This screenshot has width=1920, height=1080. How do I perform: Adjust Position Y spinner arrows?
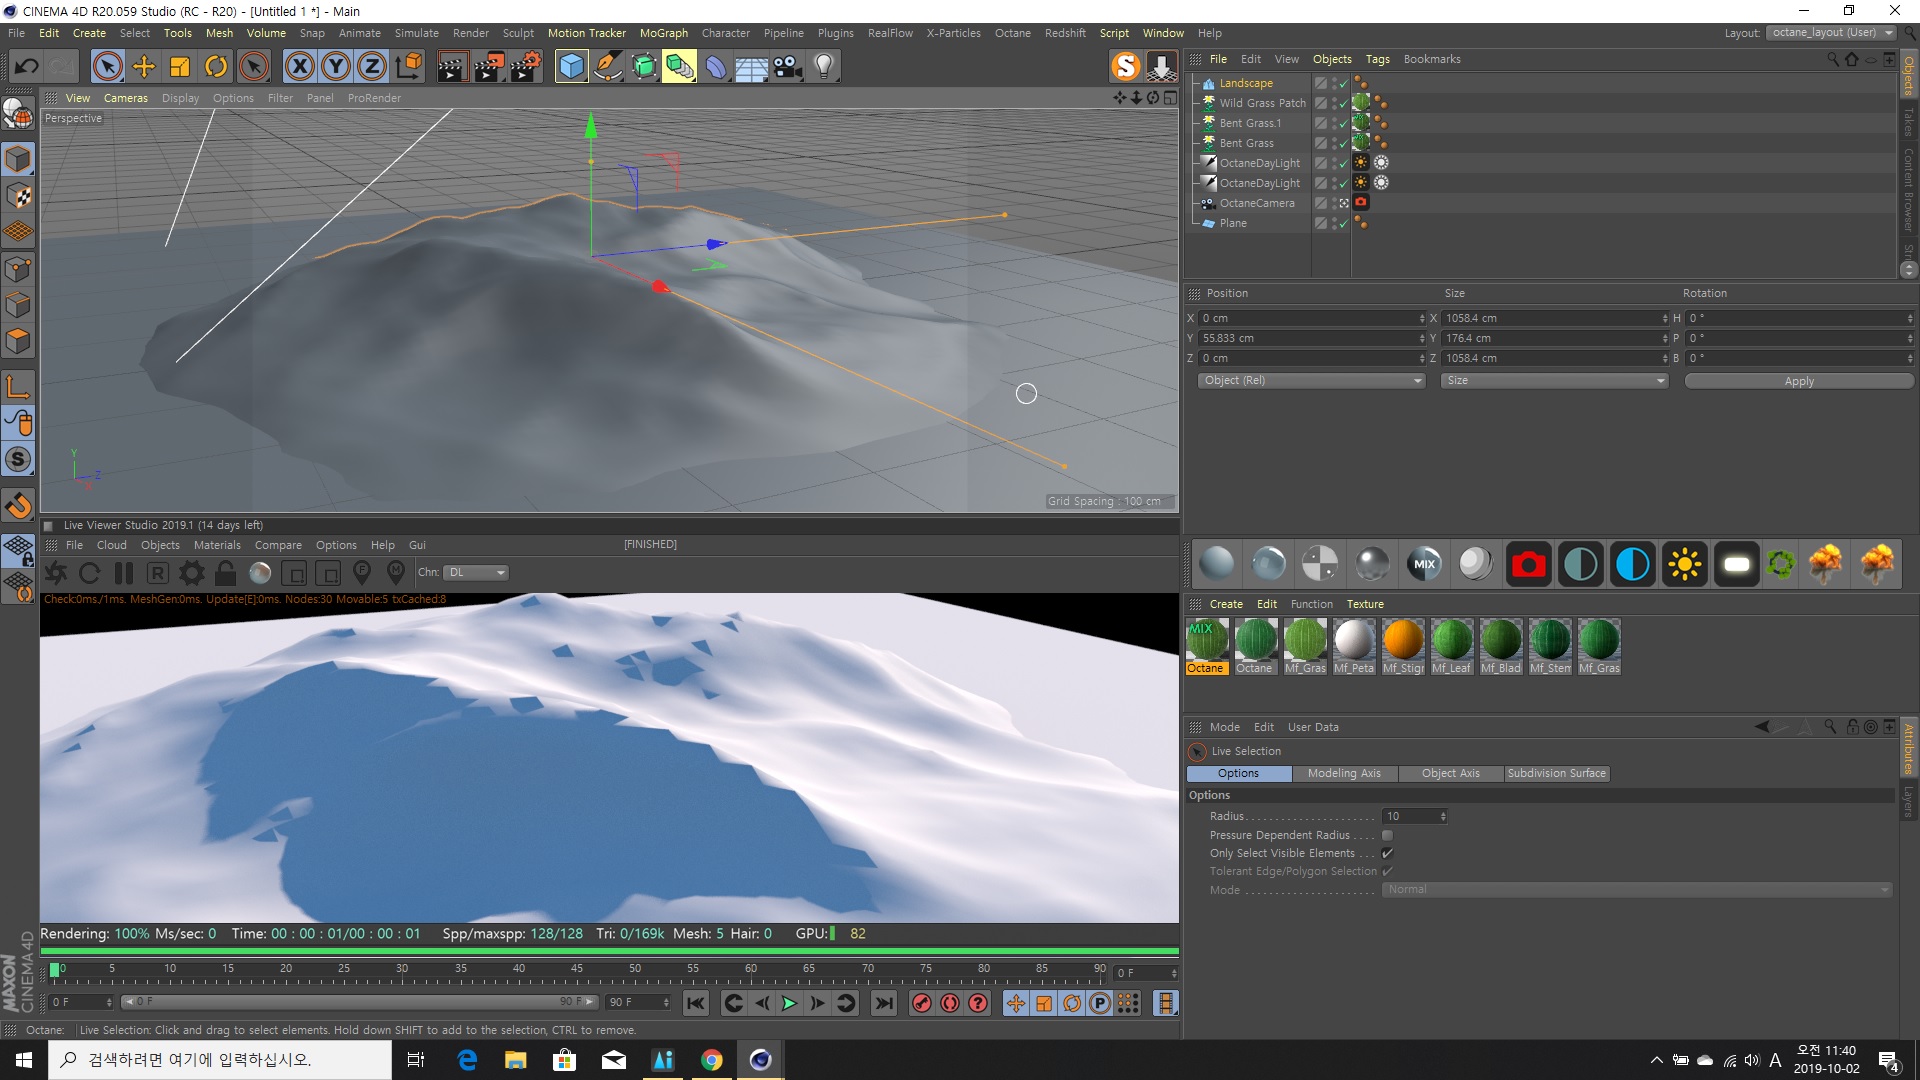click(1422, 339)
